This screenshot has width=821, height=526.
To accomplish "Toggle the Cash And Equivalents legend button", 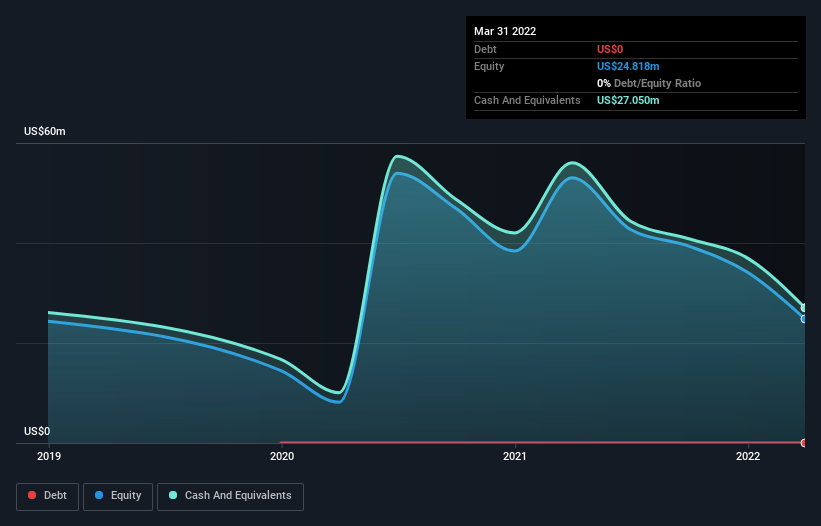I will pos(230,496).
